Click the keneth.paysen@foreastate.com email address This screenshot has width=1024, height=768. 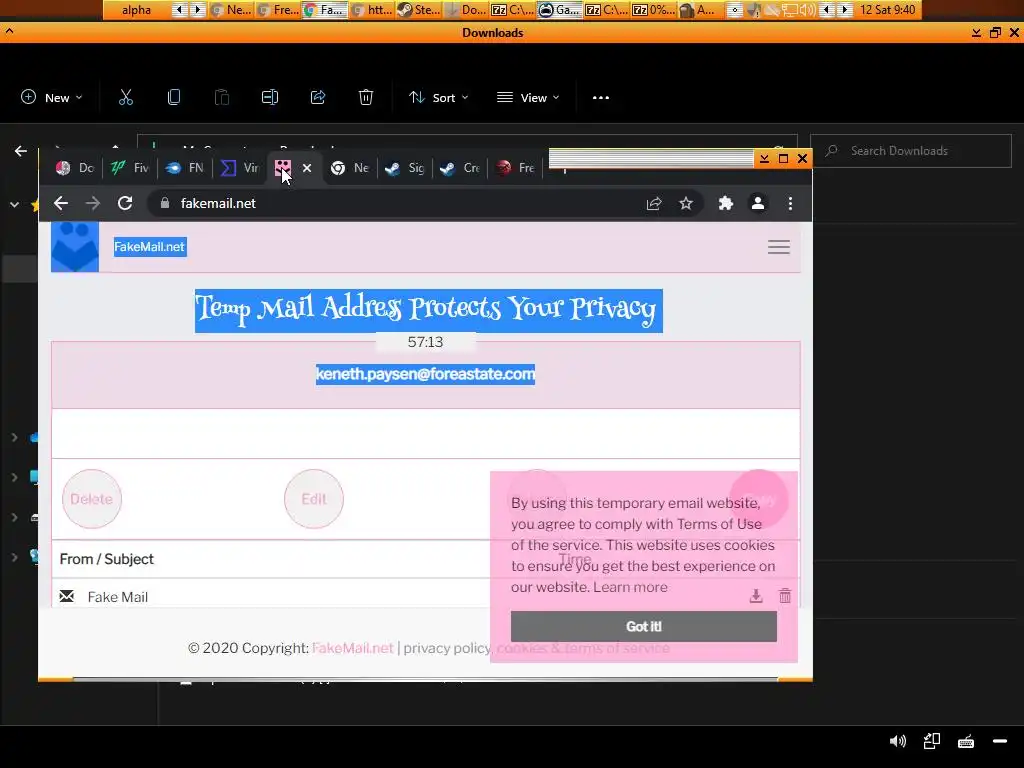pos(425,374)
